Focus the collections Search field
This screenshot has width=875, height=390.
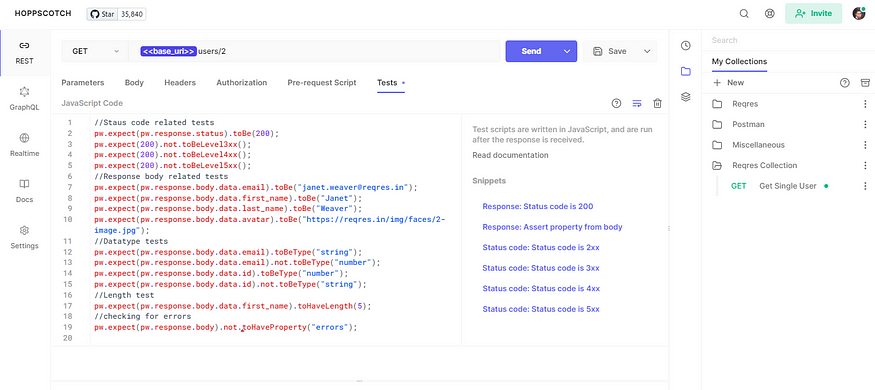point(788,40)
